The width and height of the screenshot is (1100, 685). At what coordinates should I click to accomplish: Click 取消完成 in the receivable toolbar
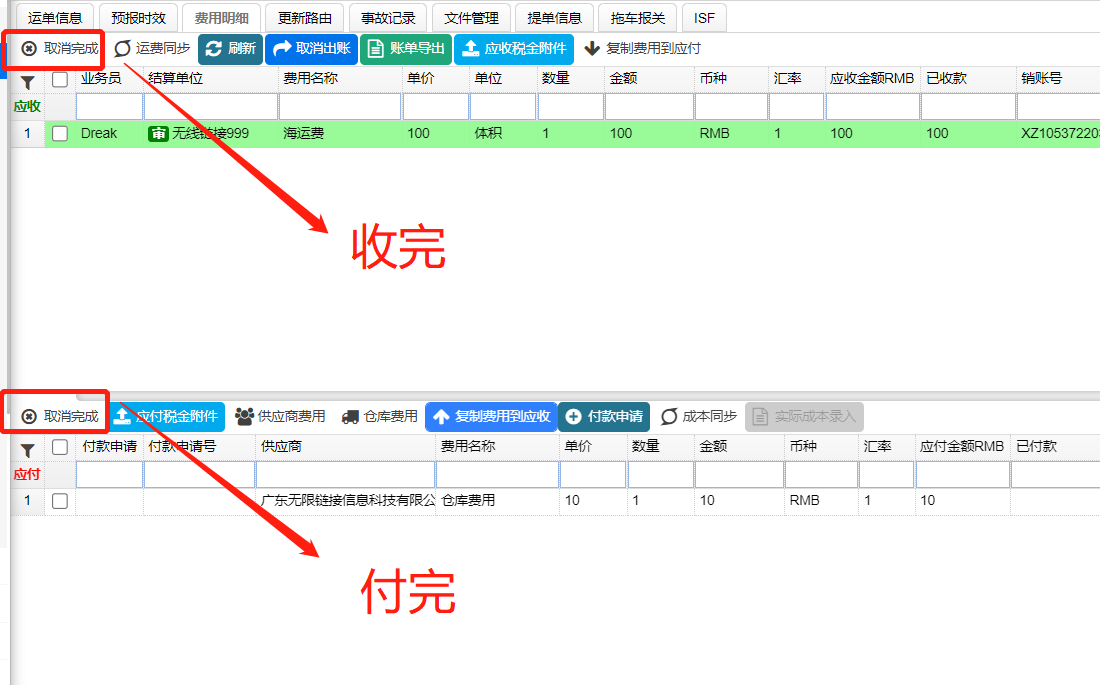pyautogui.click(x=60, y=48)
